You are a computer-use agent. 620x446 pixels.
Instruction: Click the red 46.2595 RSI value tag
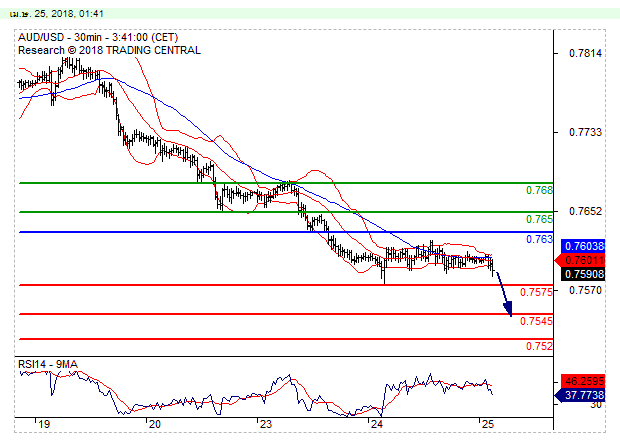583,381
